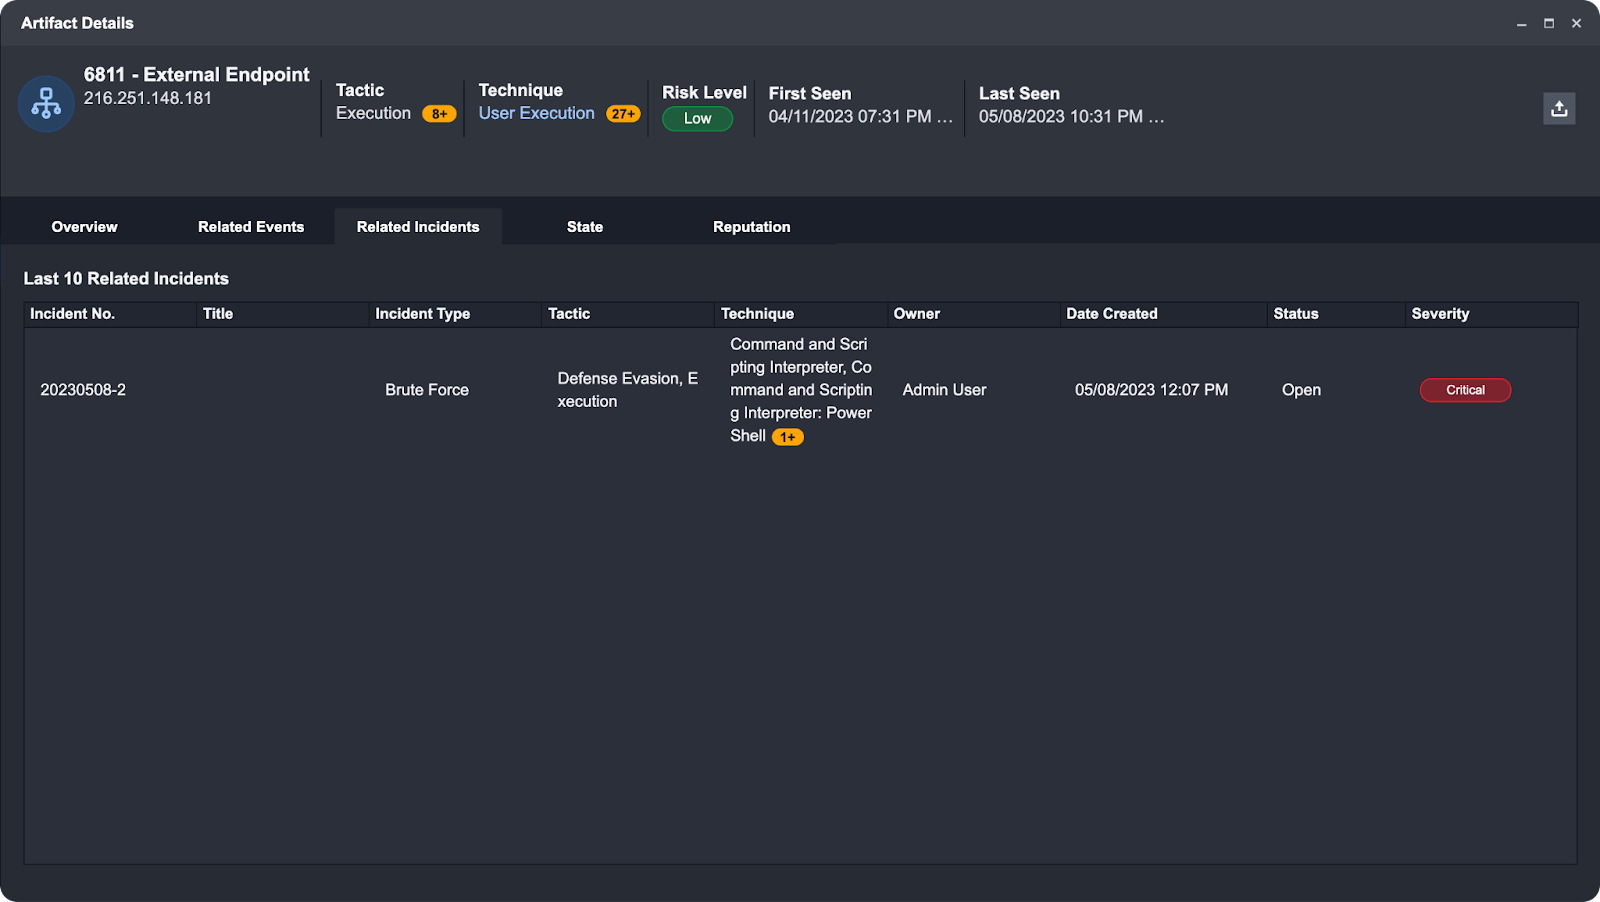
Task: Sort by Date Created column header
Action: (1111, 314)
